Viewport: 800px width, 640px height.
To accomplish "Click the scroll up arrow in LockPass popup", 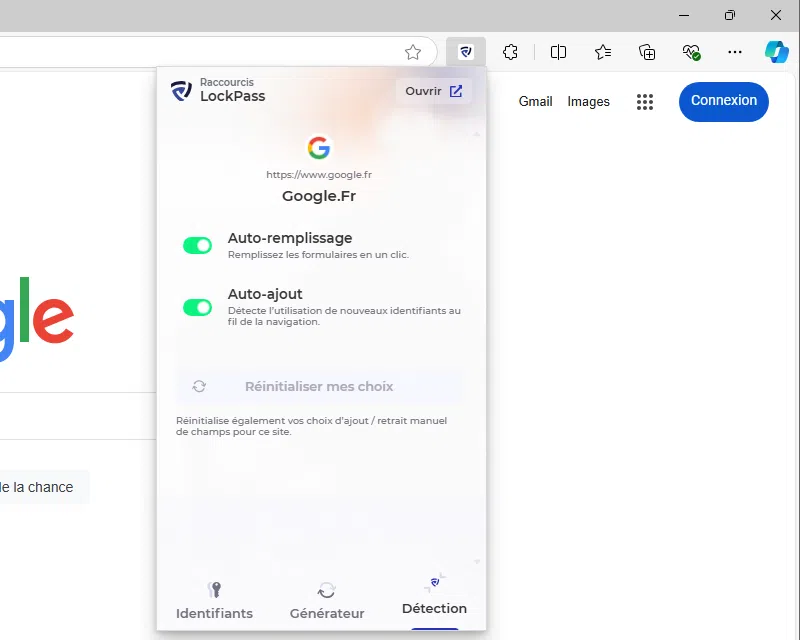I will tap(477, 134).
